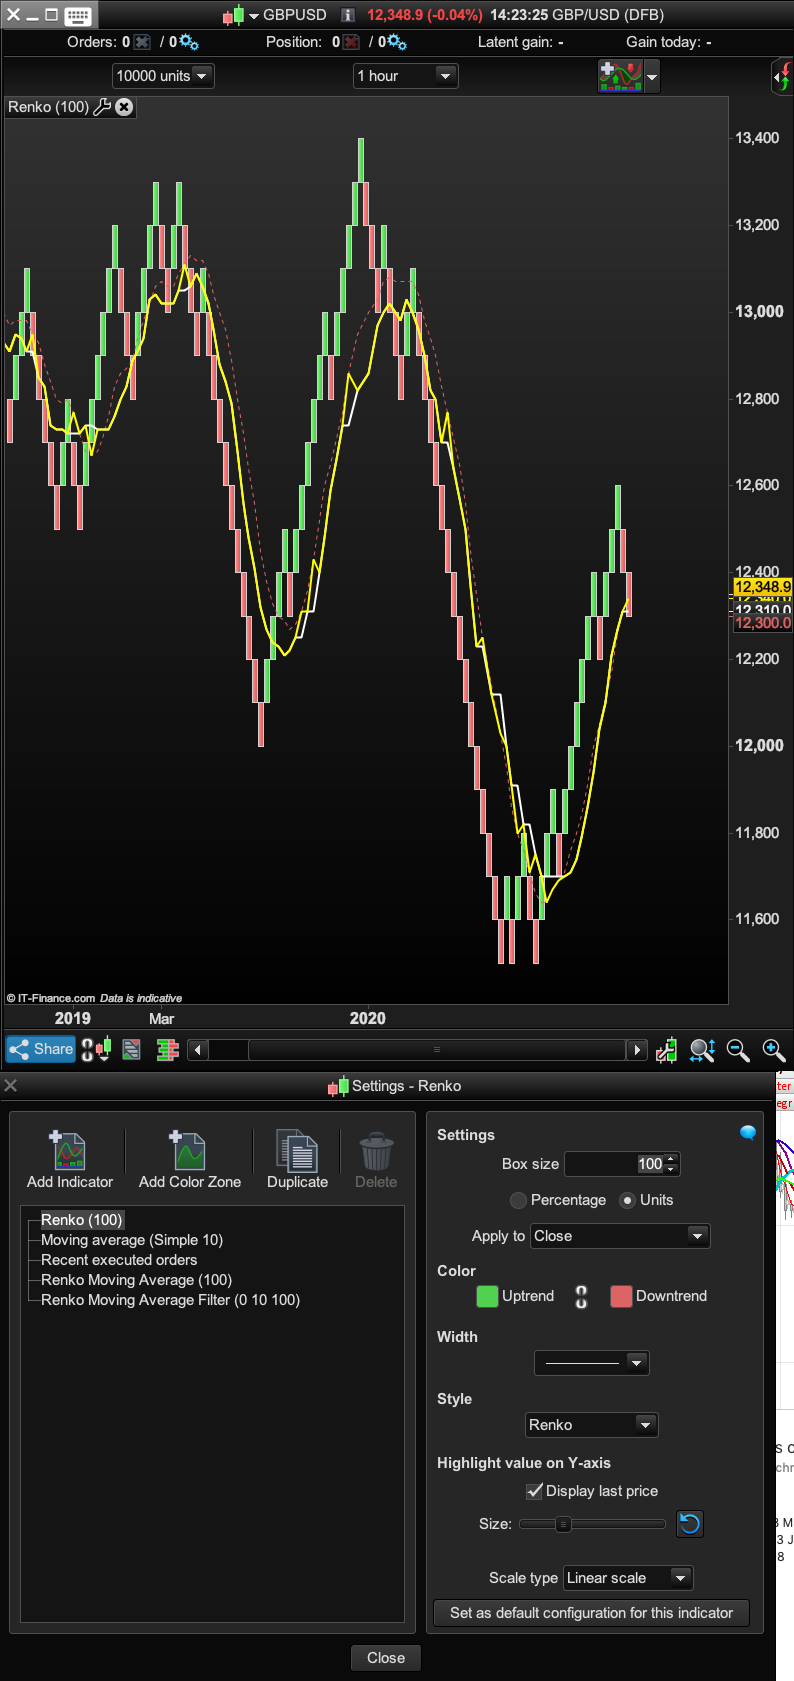The width and height of the screenshot is (794, 1681).
Task: Click the red-green order book bars icon
Action: coord(168,1050)
